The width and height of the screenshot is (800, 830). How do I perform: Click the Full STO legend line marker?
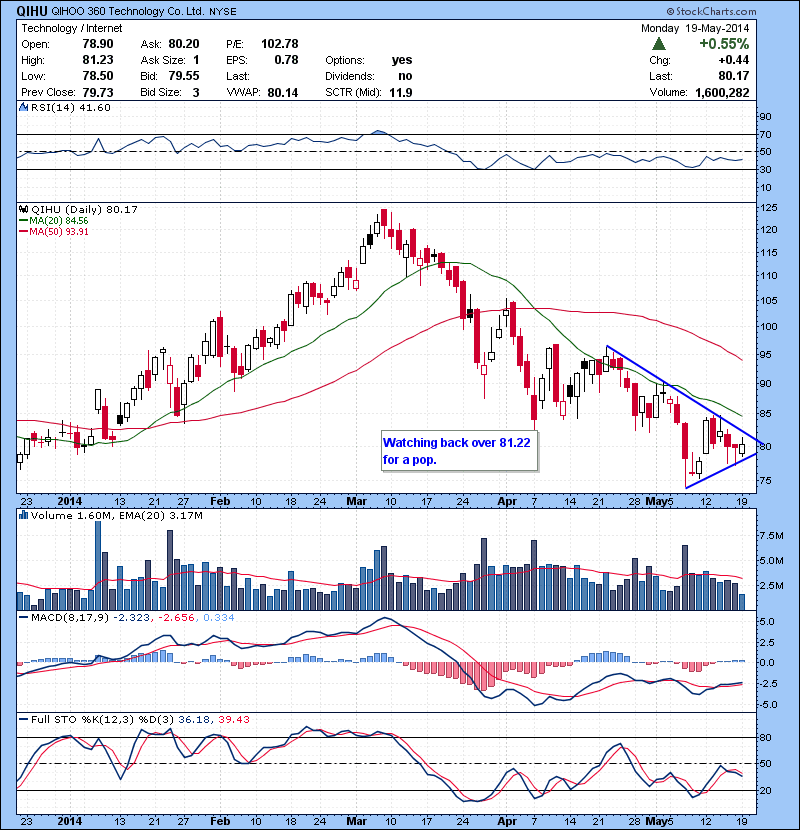click(x=23, y=720)
